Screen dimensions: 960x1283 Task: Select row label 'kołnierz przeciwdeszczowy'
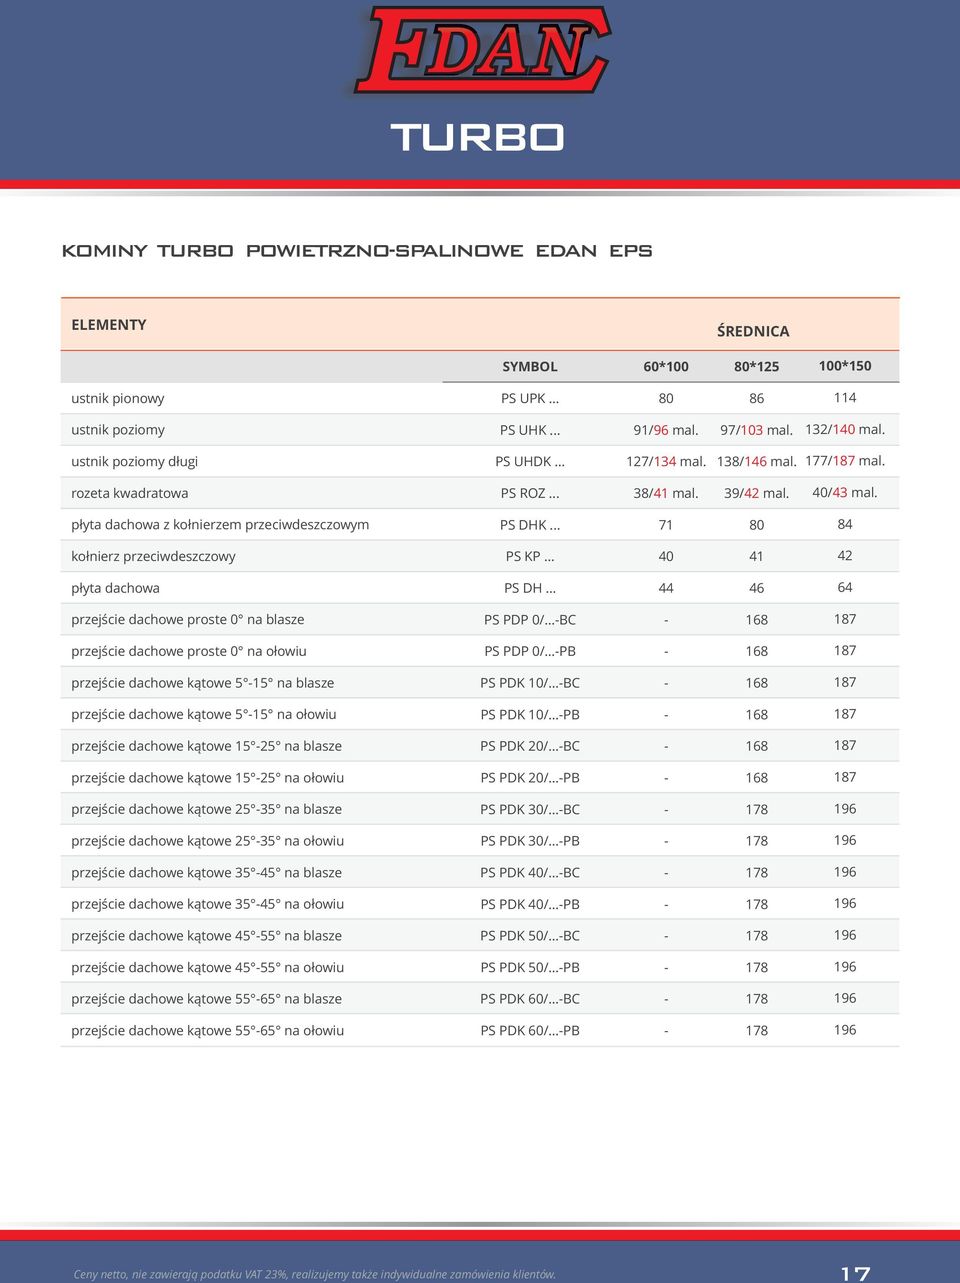(153, 557)
